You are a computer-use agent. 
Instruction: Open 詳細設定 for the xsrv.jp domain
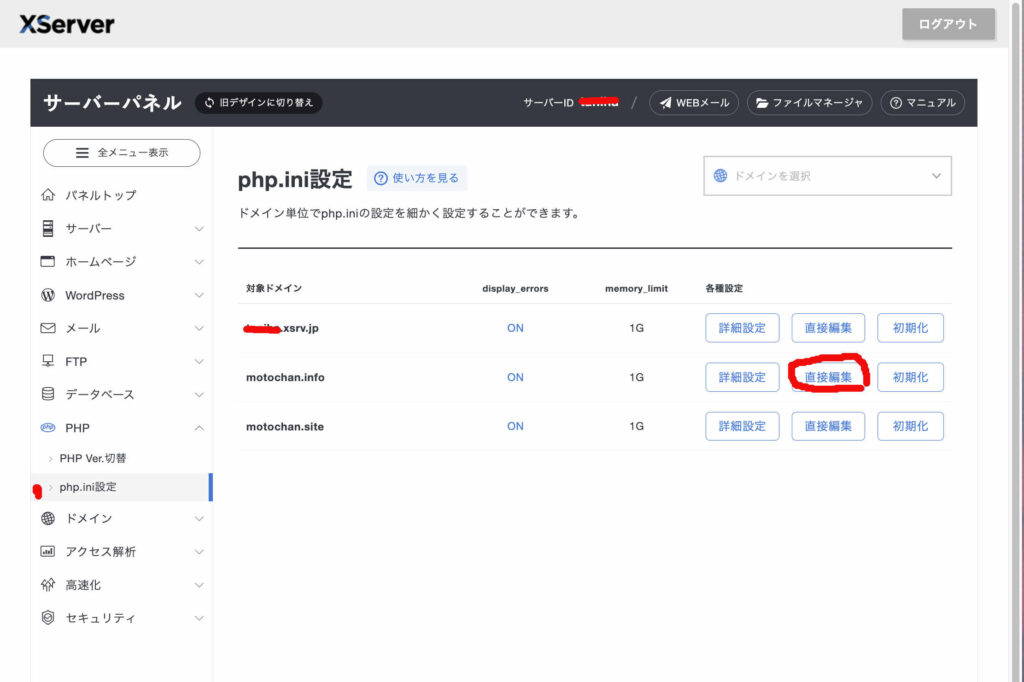coord(742,328)
